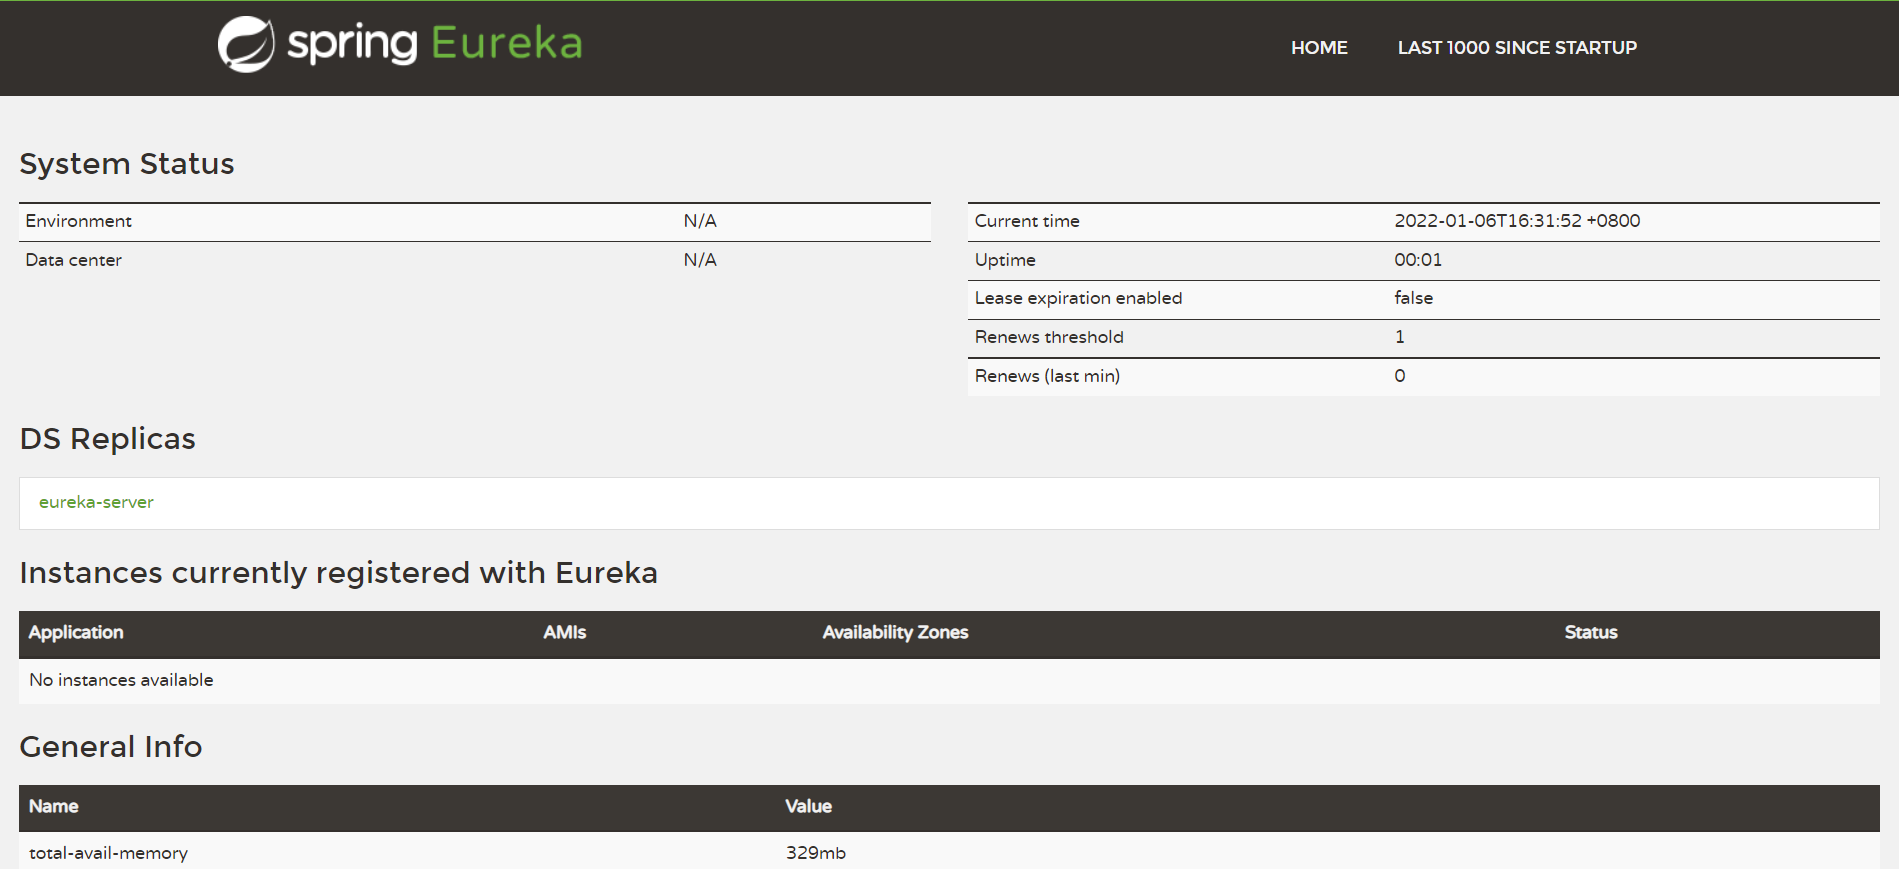The image size is (1899, 869).
Task: Click the System Status heading
Action: coord(127,164)
